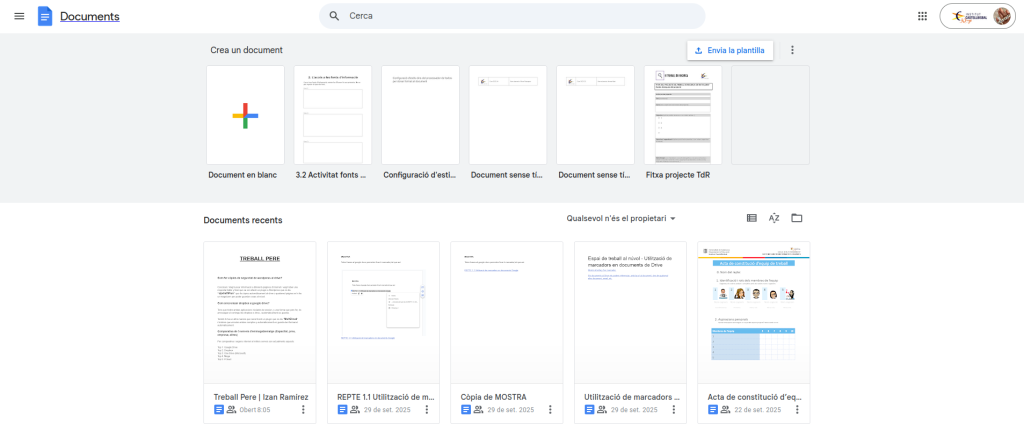Open the Google apps grid

point(922,16)
